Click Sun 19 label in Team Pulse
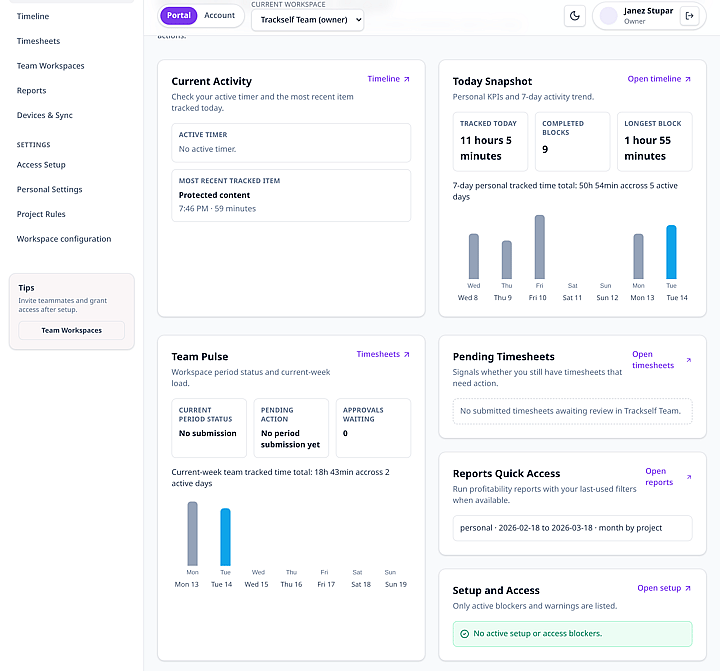Screen dimensions: 720x671 point(396,584)
